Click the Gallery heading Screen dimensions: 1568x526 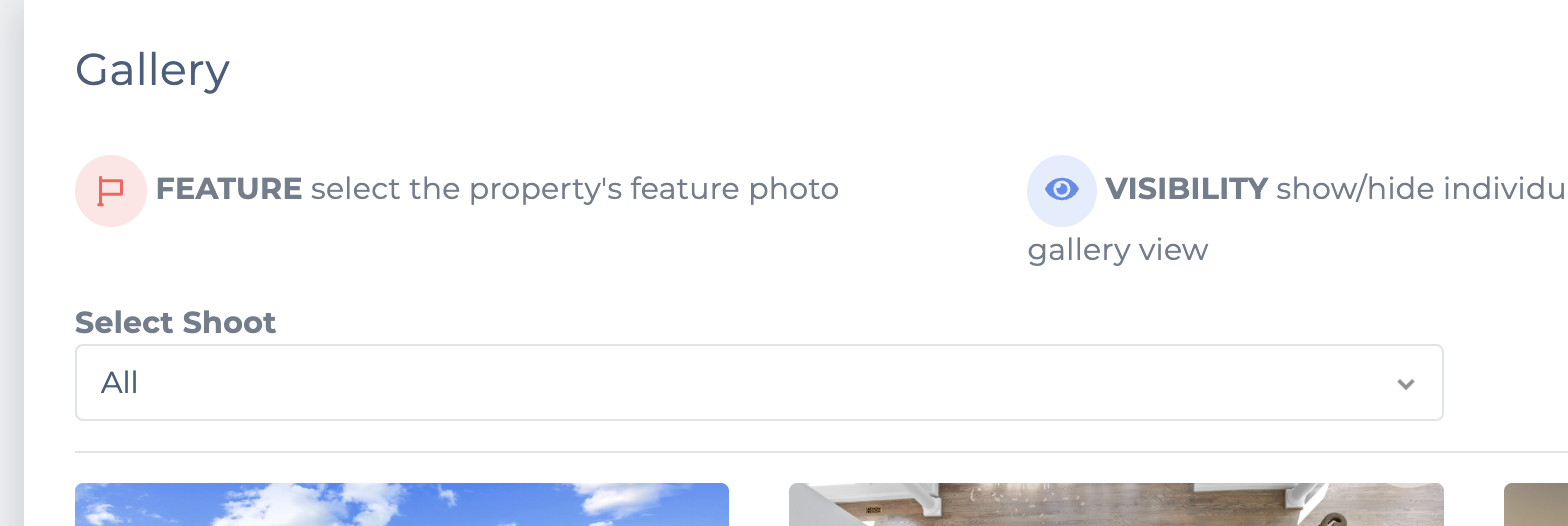[152, 70]
